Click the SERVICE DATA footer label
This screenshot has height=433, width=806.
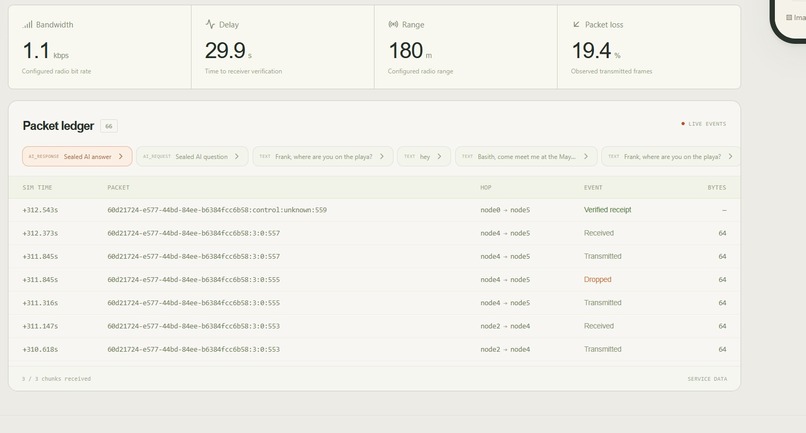pyautogui.click(x=707, y=379)
